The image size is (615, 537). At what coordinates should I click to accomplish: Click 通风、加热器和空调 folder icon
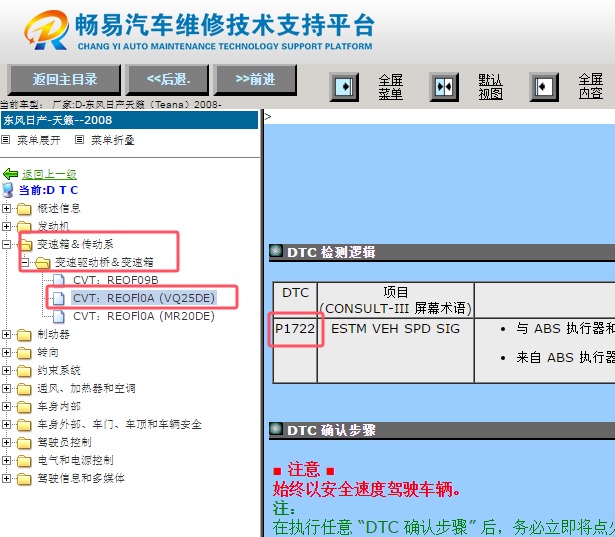click(24, 389)
